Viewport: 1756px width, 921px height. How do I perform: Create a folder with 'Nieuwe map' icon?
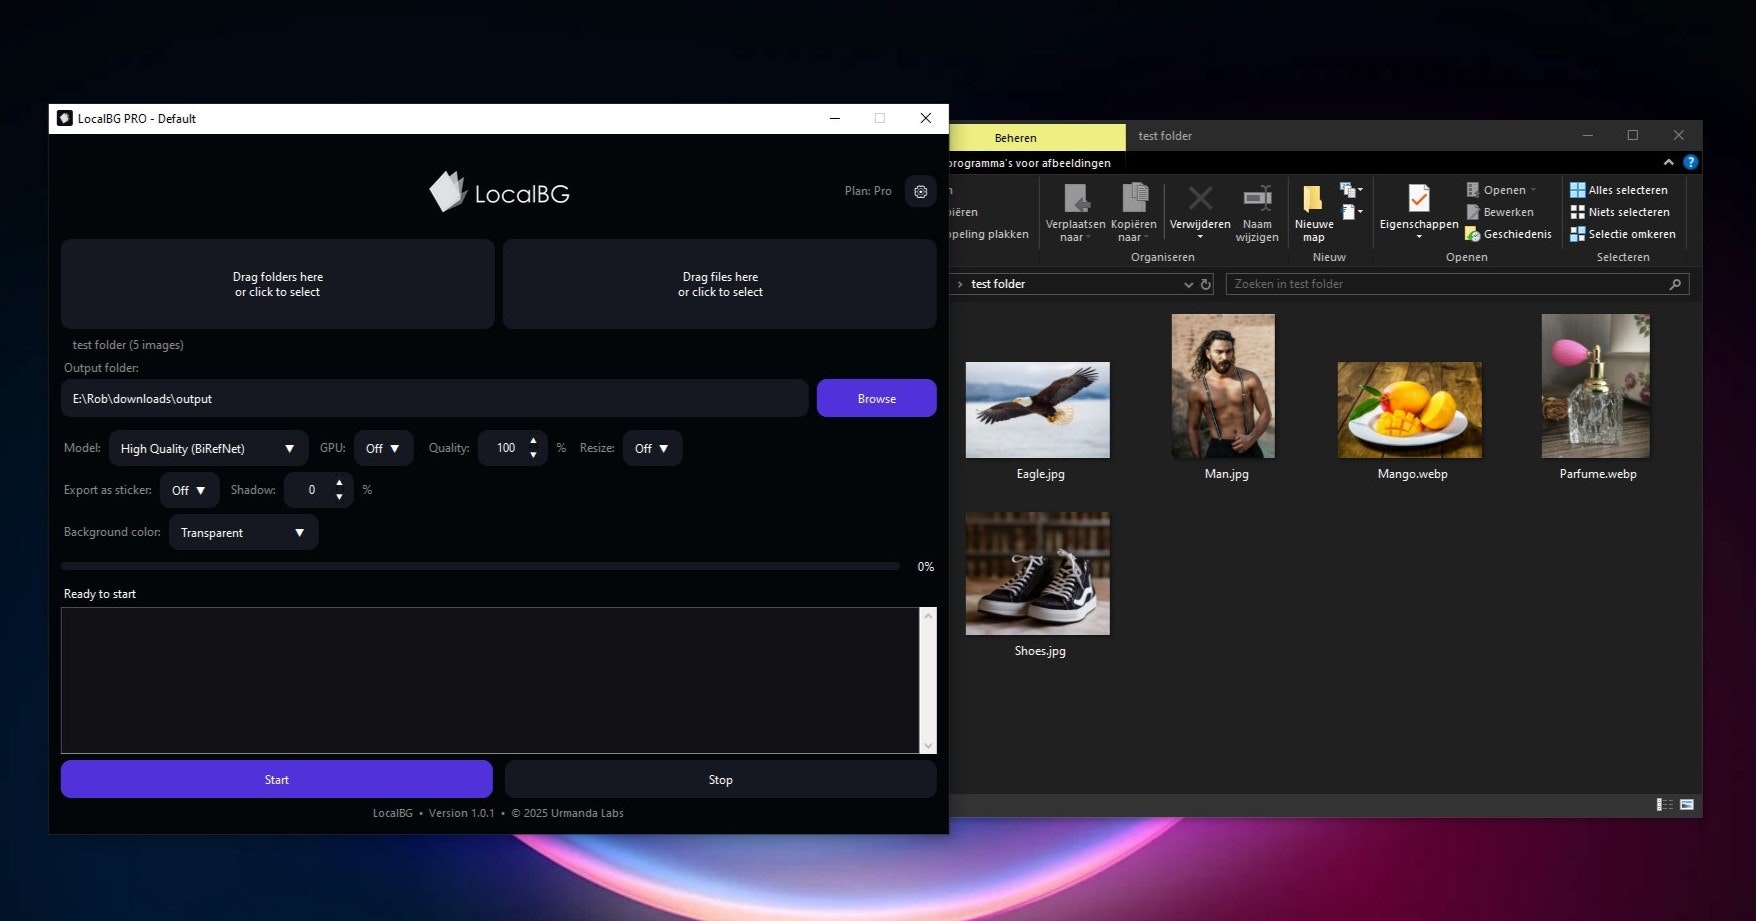pos(1313,198)
